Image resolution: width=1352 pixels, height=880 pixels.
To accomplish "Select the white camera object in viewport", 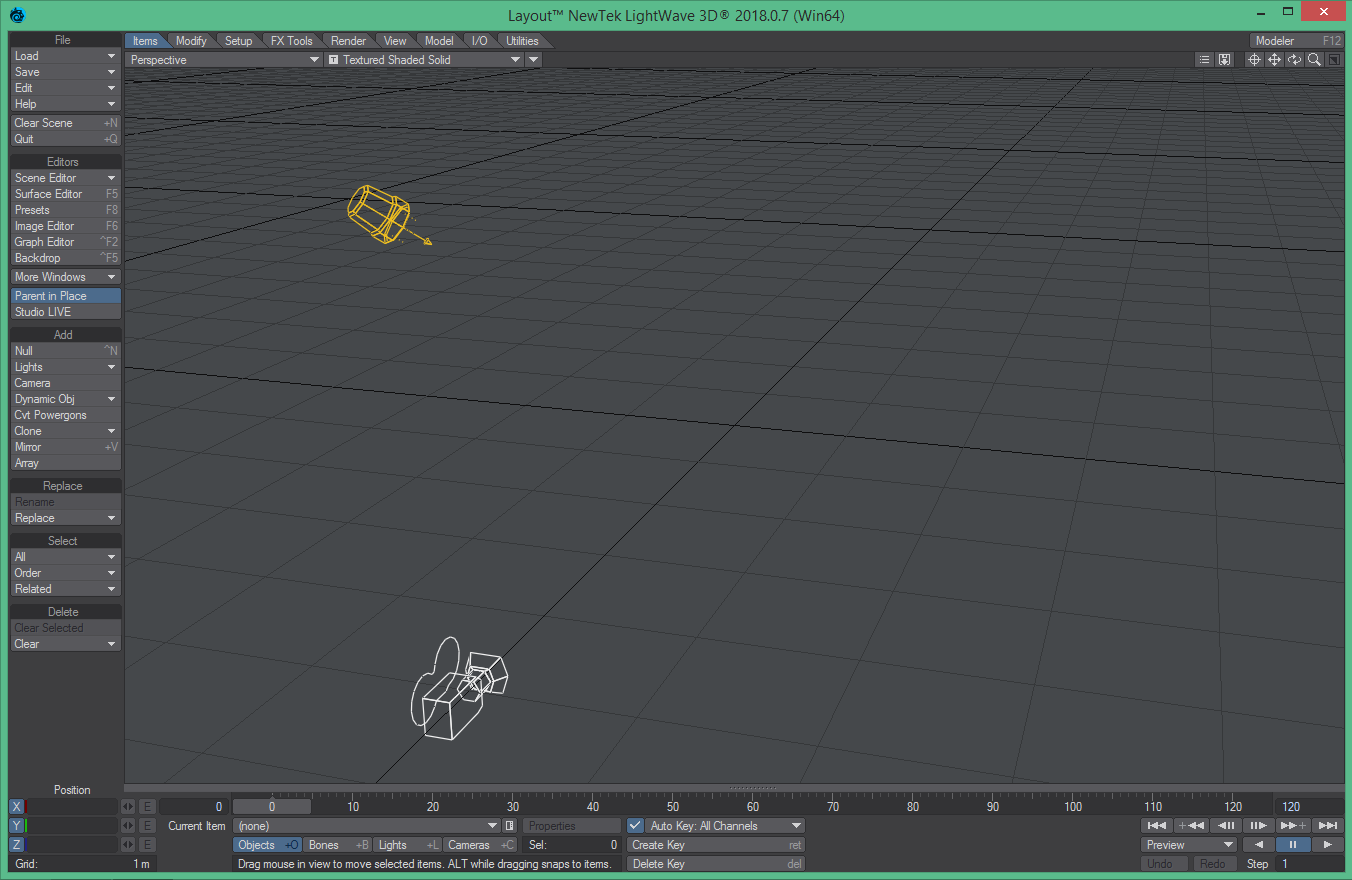I will (x=458, y=690).
